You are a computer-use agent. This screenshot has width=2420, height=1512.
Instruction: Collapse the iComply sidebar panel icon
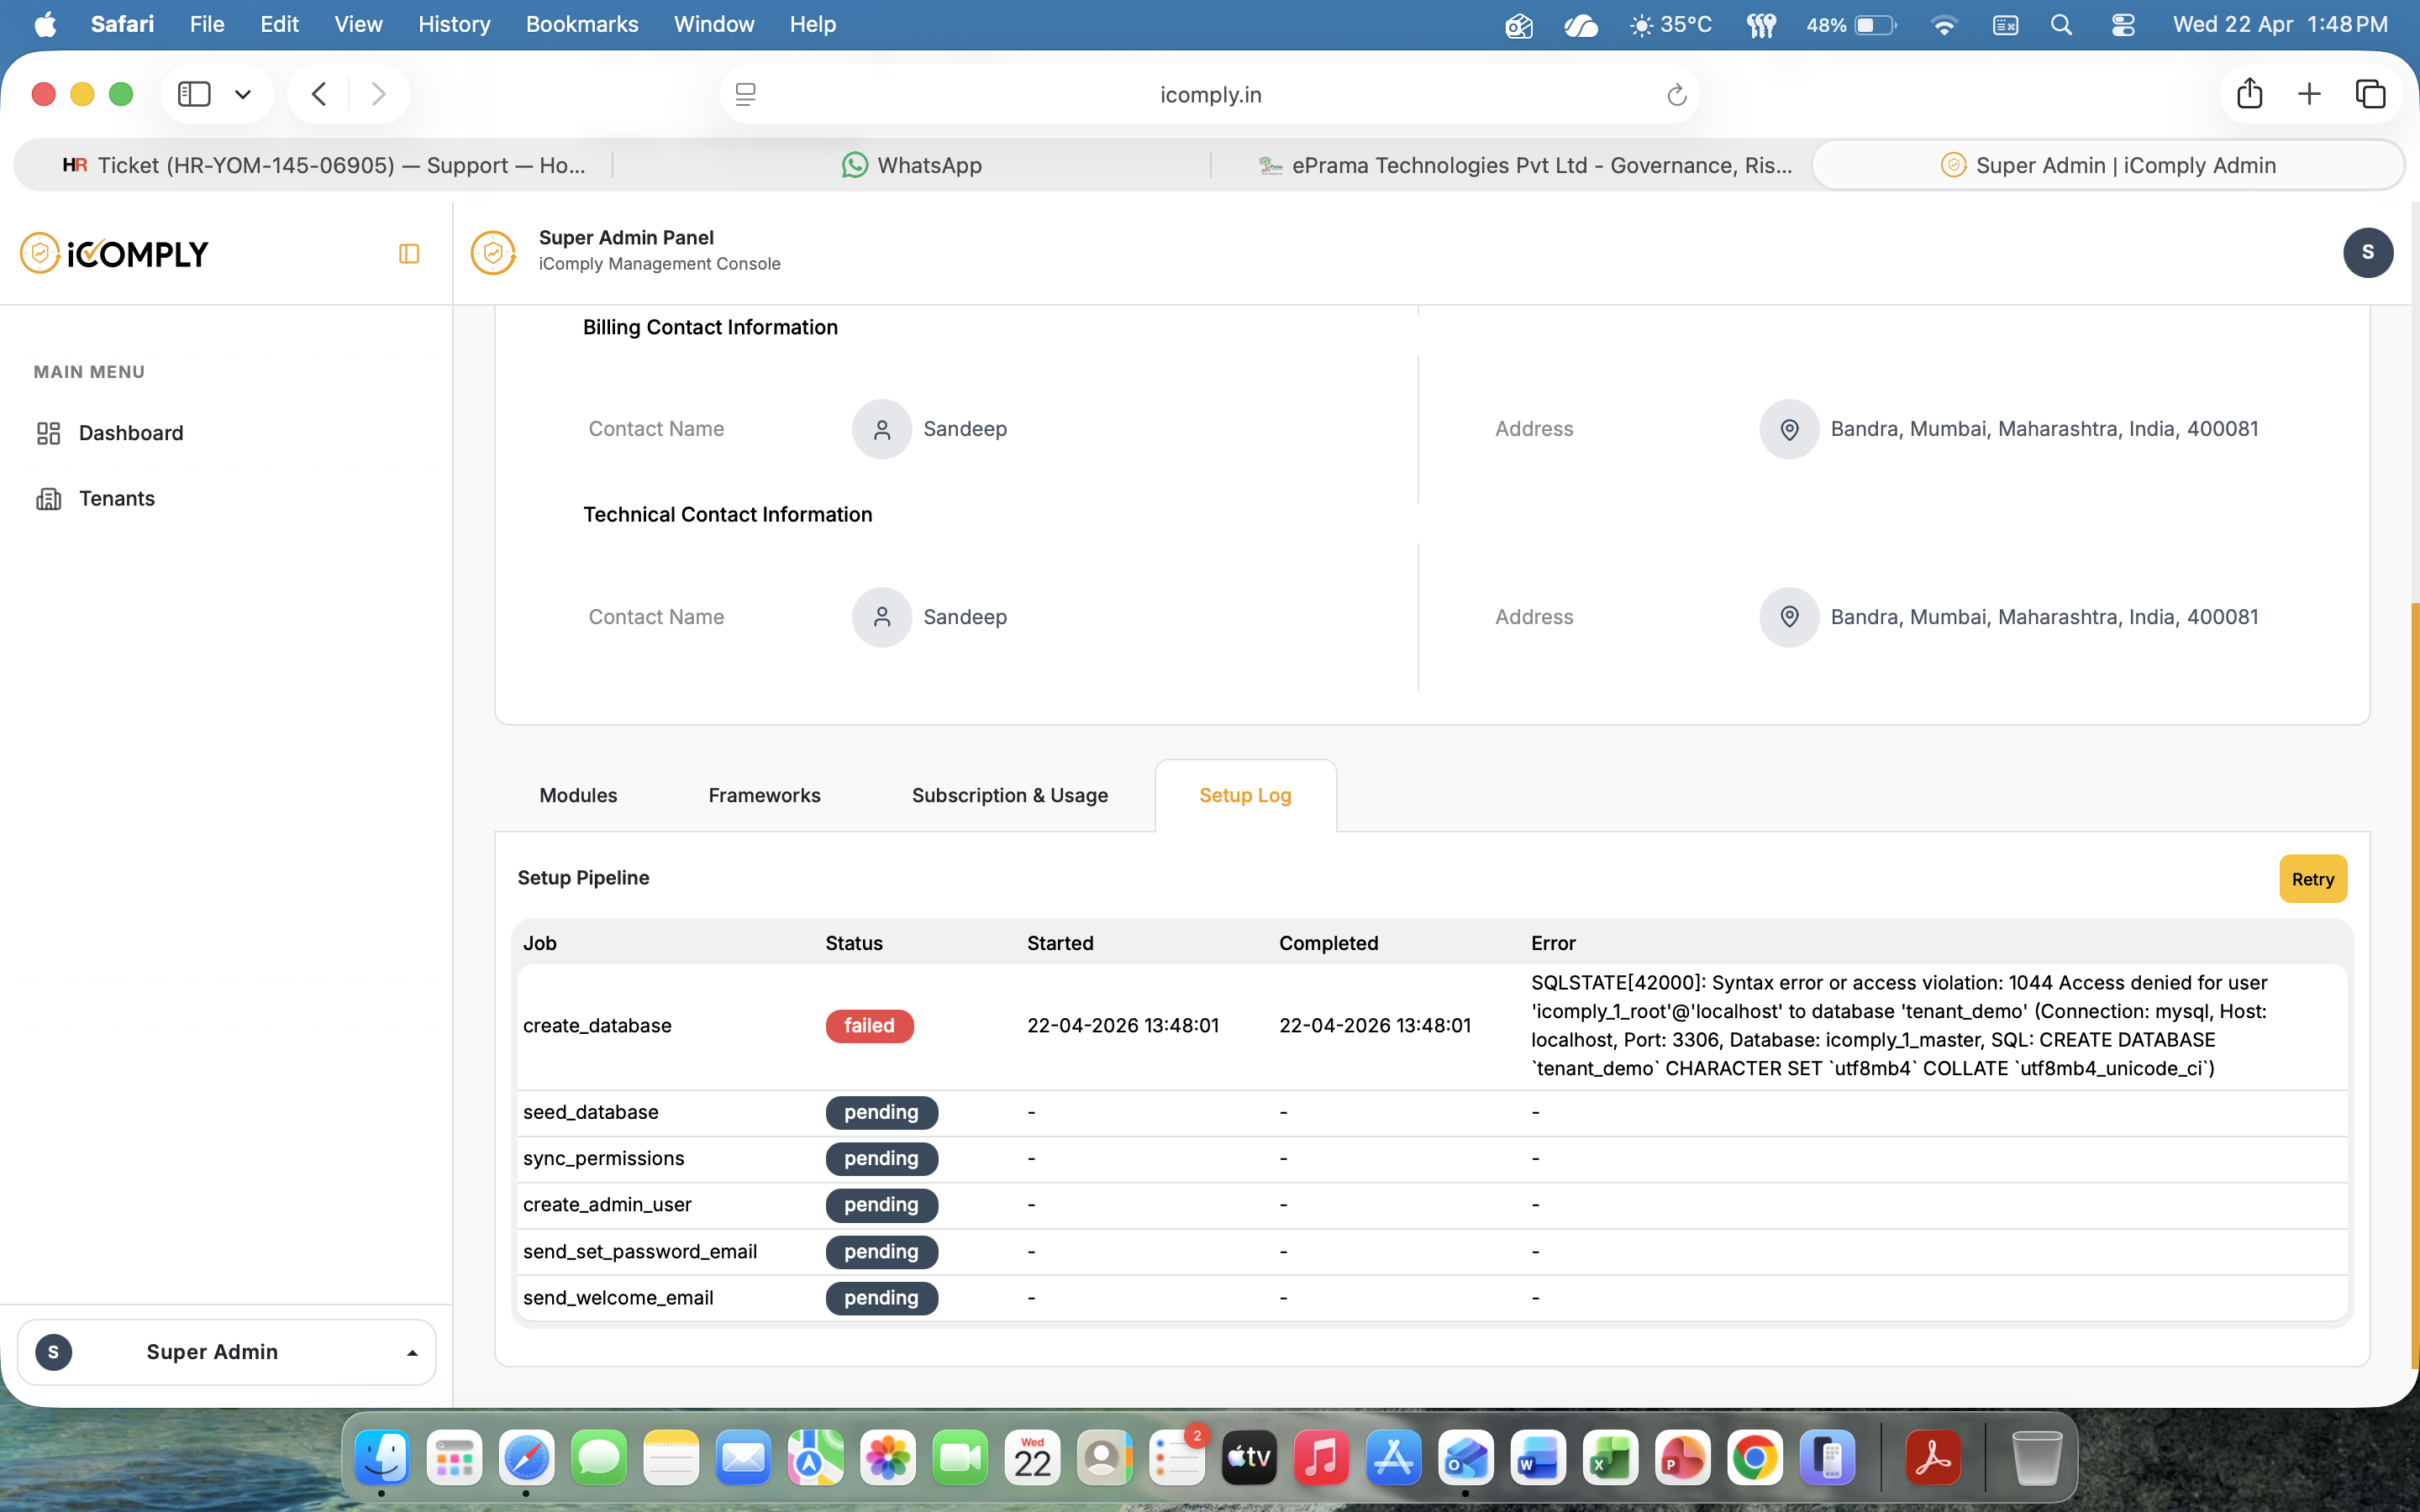point(408,254)
